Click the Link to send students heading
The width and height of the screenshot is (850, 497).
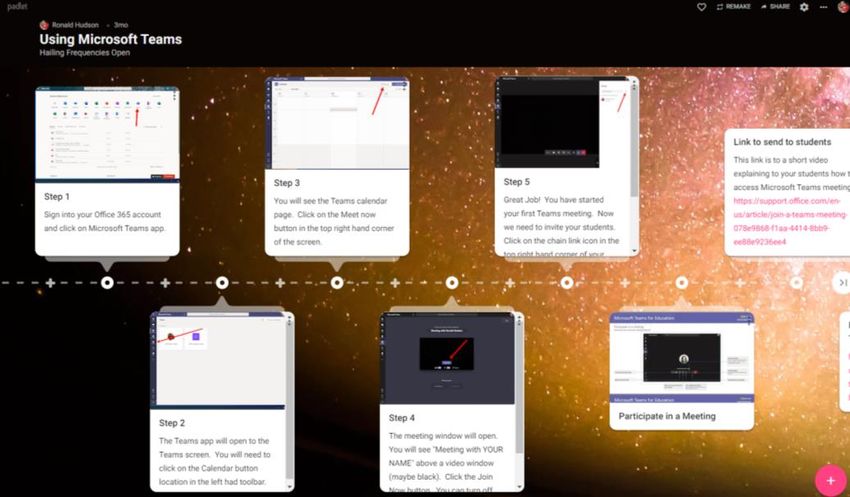coord(782,142)
